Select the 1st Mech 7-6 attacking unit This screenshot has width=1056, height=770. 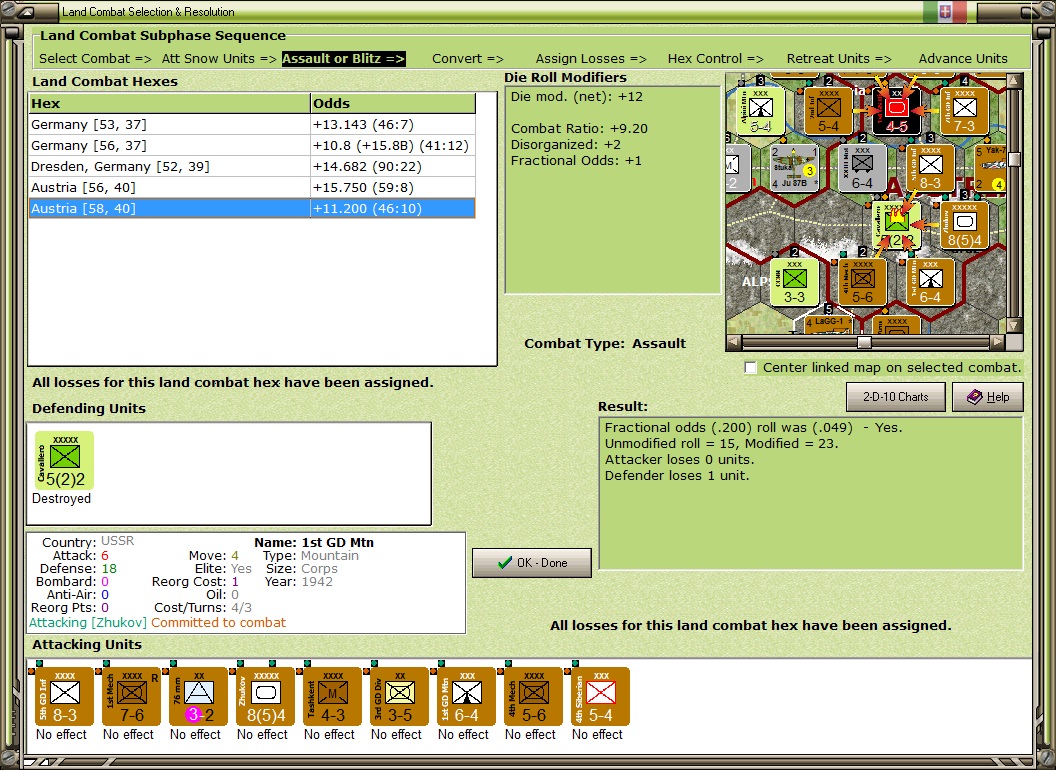[131, 697]
